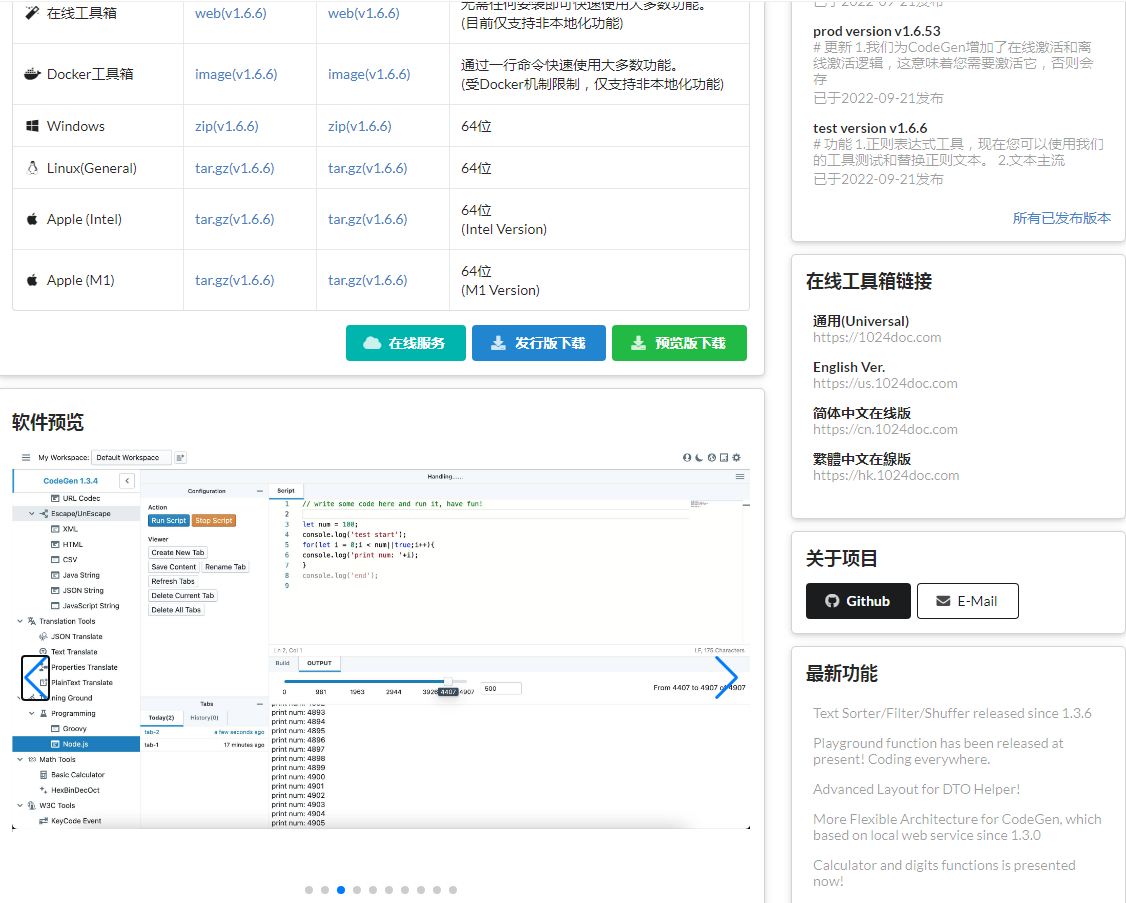Collapse the Escape/UnEscape tree node in the preview
This screenshot has width=1126, height=903.
point(32,514)
